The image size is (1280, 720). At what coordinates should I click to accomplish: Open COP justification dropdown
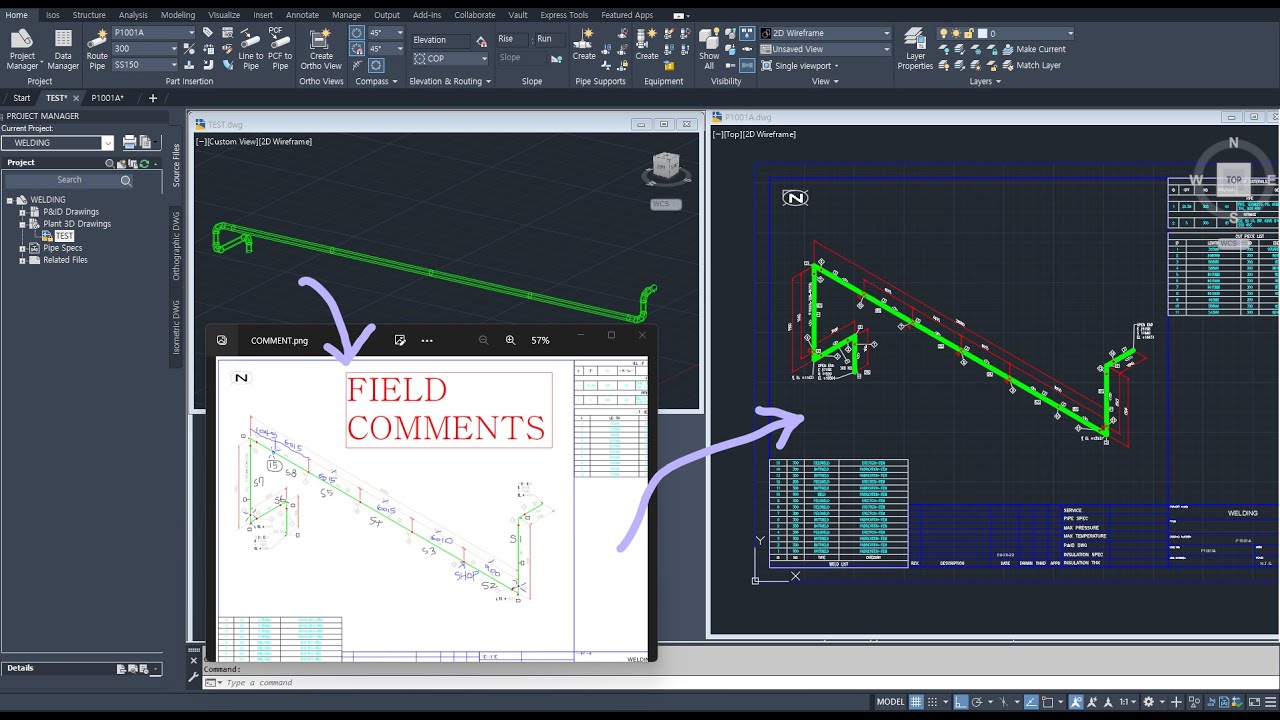(448, 58)
